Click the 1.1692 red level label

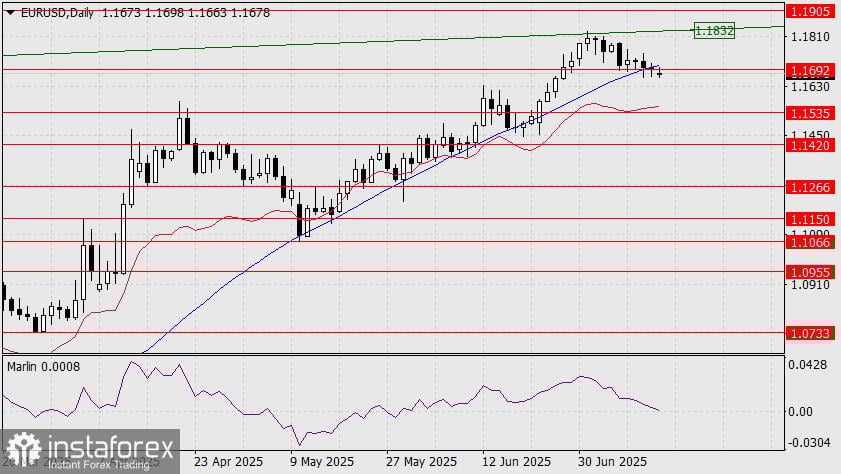(x=810, y=71)
